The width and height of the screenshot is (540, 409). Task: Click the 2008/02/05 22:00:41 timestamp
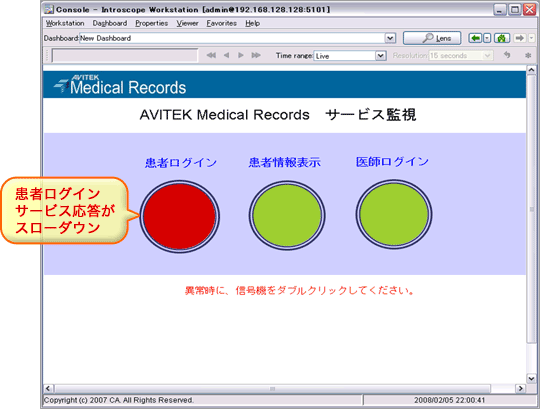[449, 400]
